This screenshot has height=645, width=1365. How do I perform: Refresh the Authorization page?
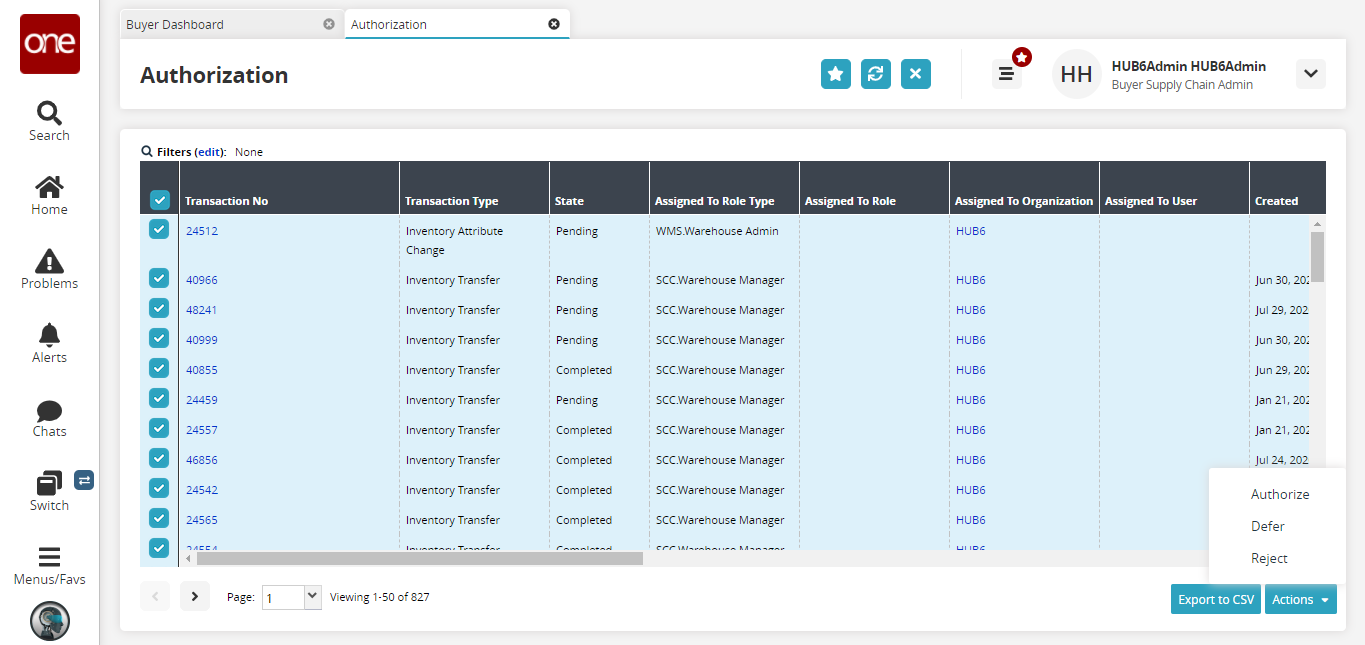[876, 74]
